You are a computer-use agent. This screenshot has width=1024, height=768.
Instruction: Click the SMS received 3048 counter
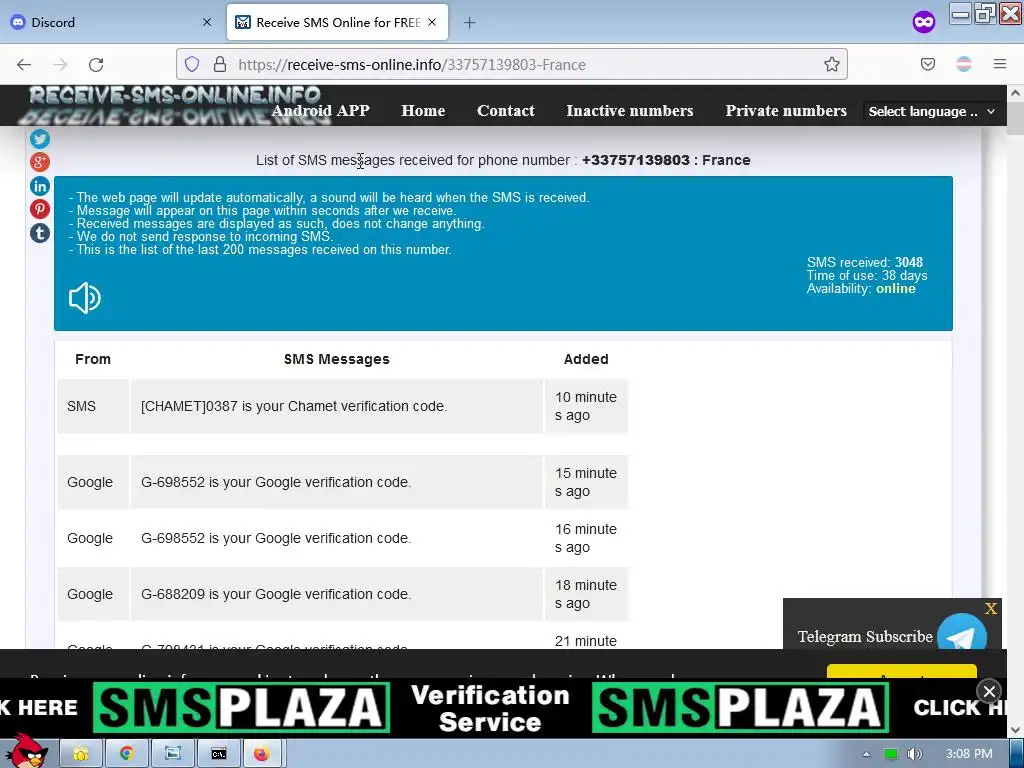[865, 263]
